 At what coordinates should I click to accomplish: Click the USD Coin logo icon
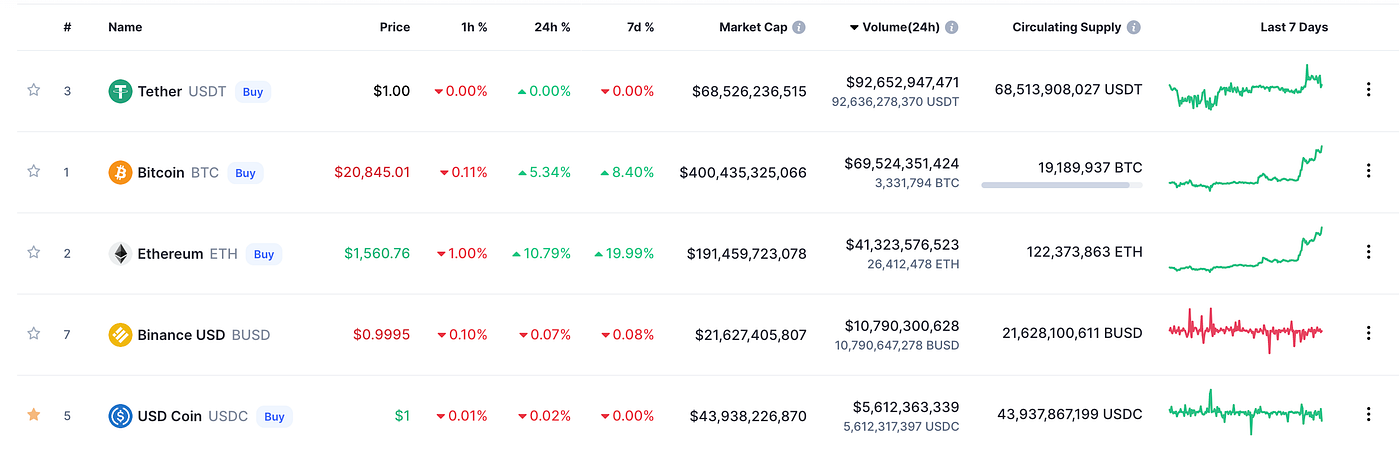pyautogui.click(x=120, y=416)
